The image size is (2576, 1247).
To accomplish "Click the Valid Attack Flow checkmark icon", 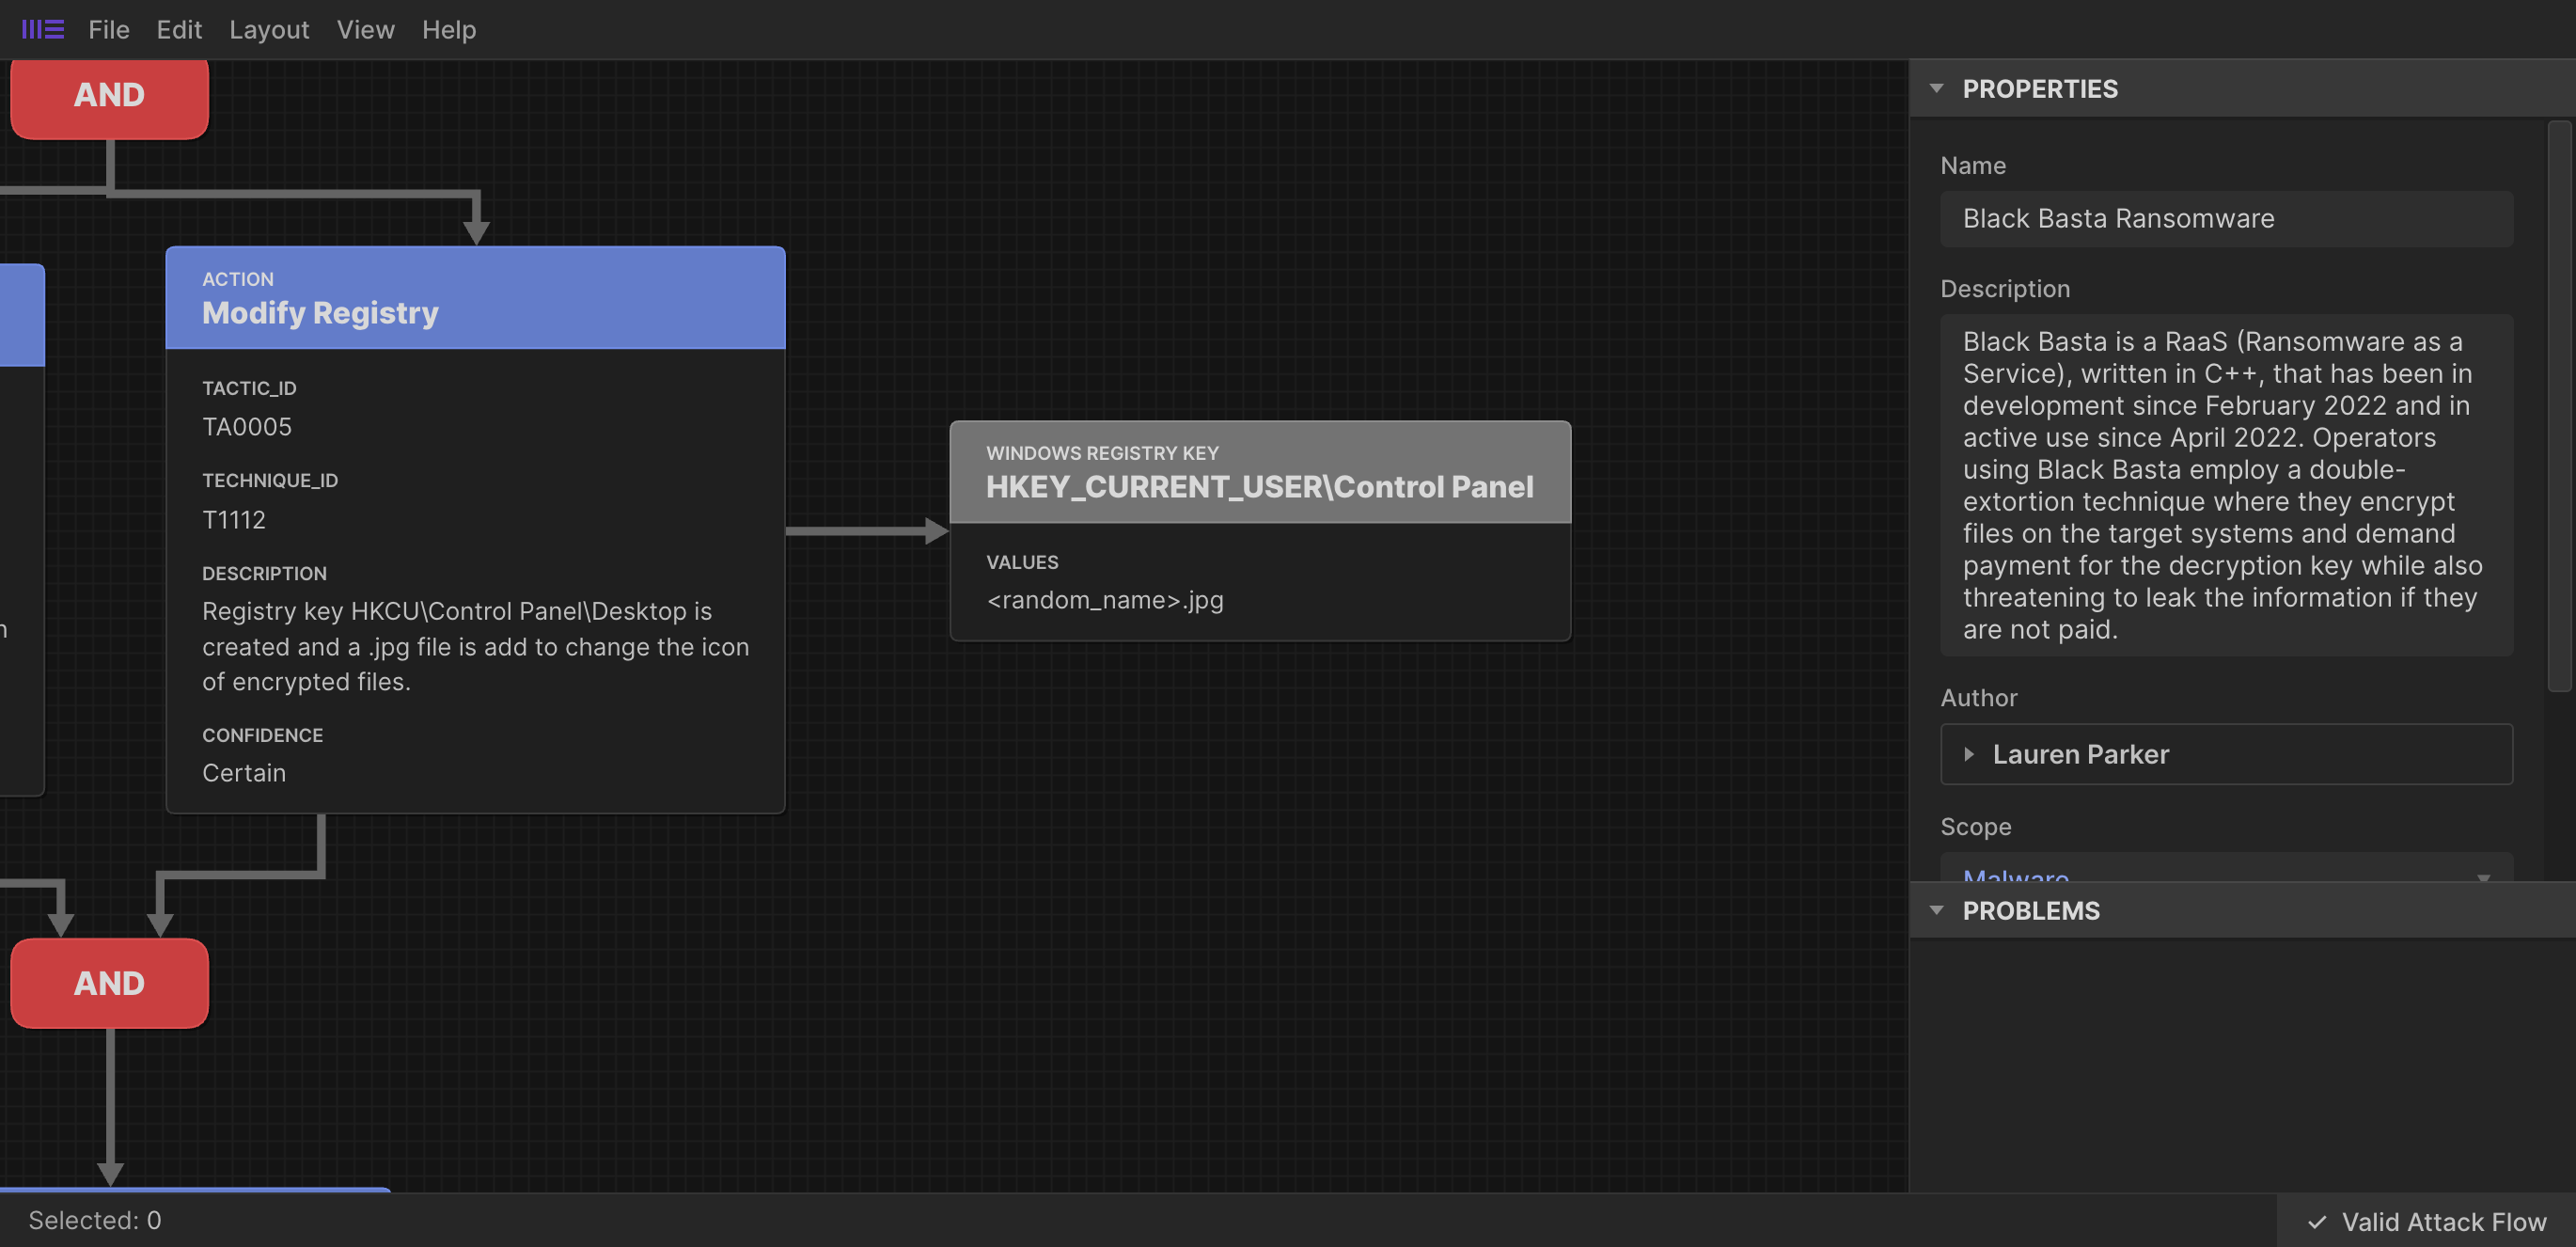I will [x=2316, y=1222].
